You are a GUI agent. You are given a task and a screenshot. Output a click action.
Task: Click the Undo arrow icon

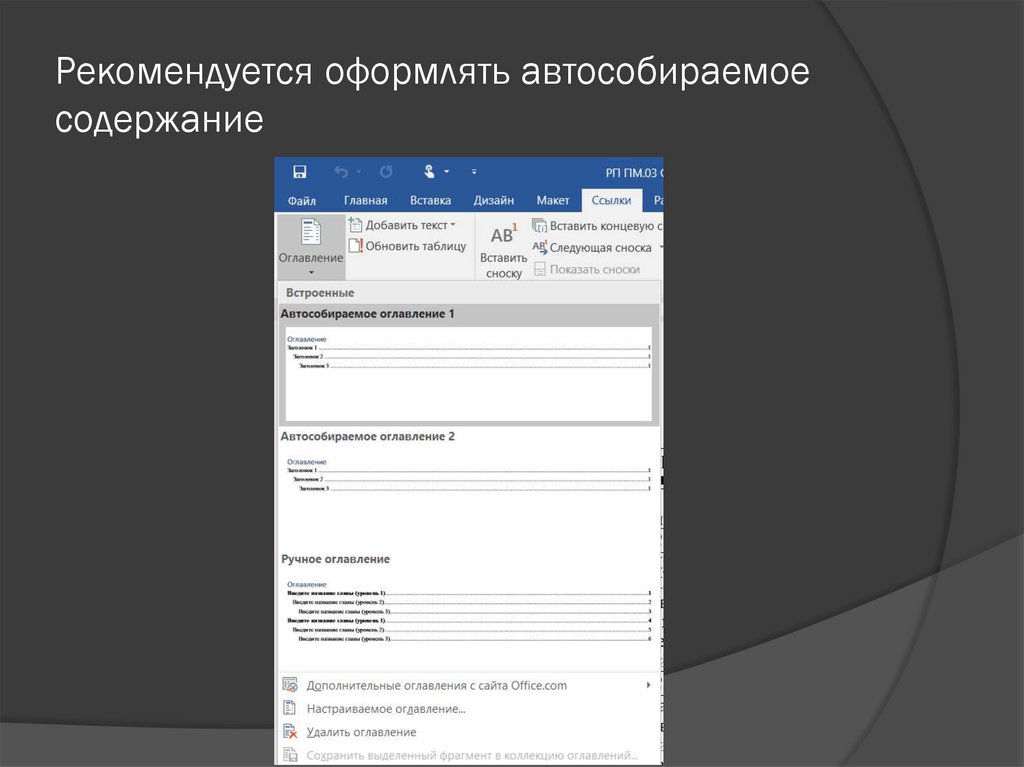coord(341,172)
